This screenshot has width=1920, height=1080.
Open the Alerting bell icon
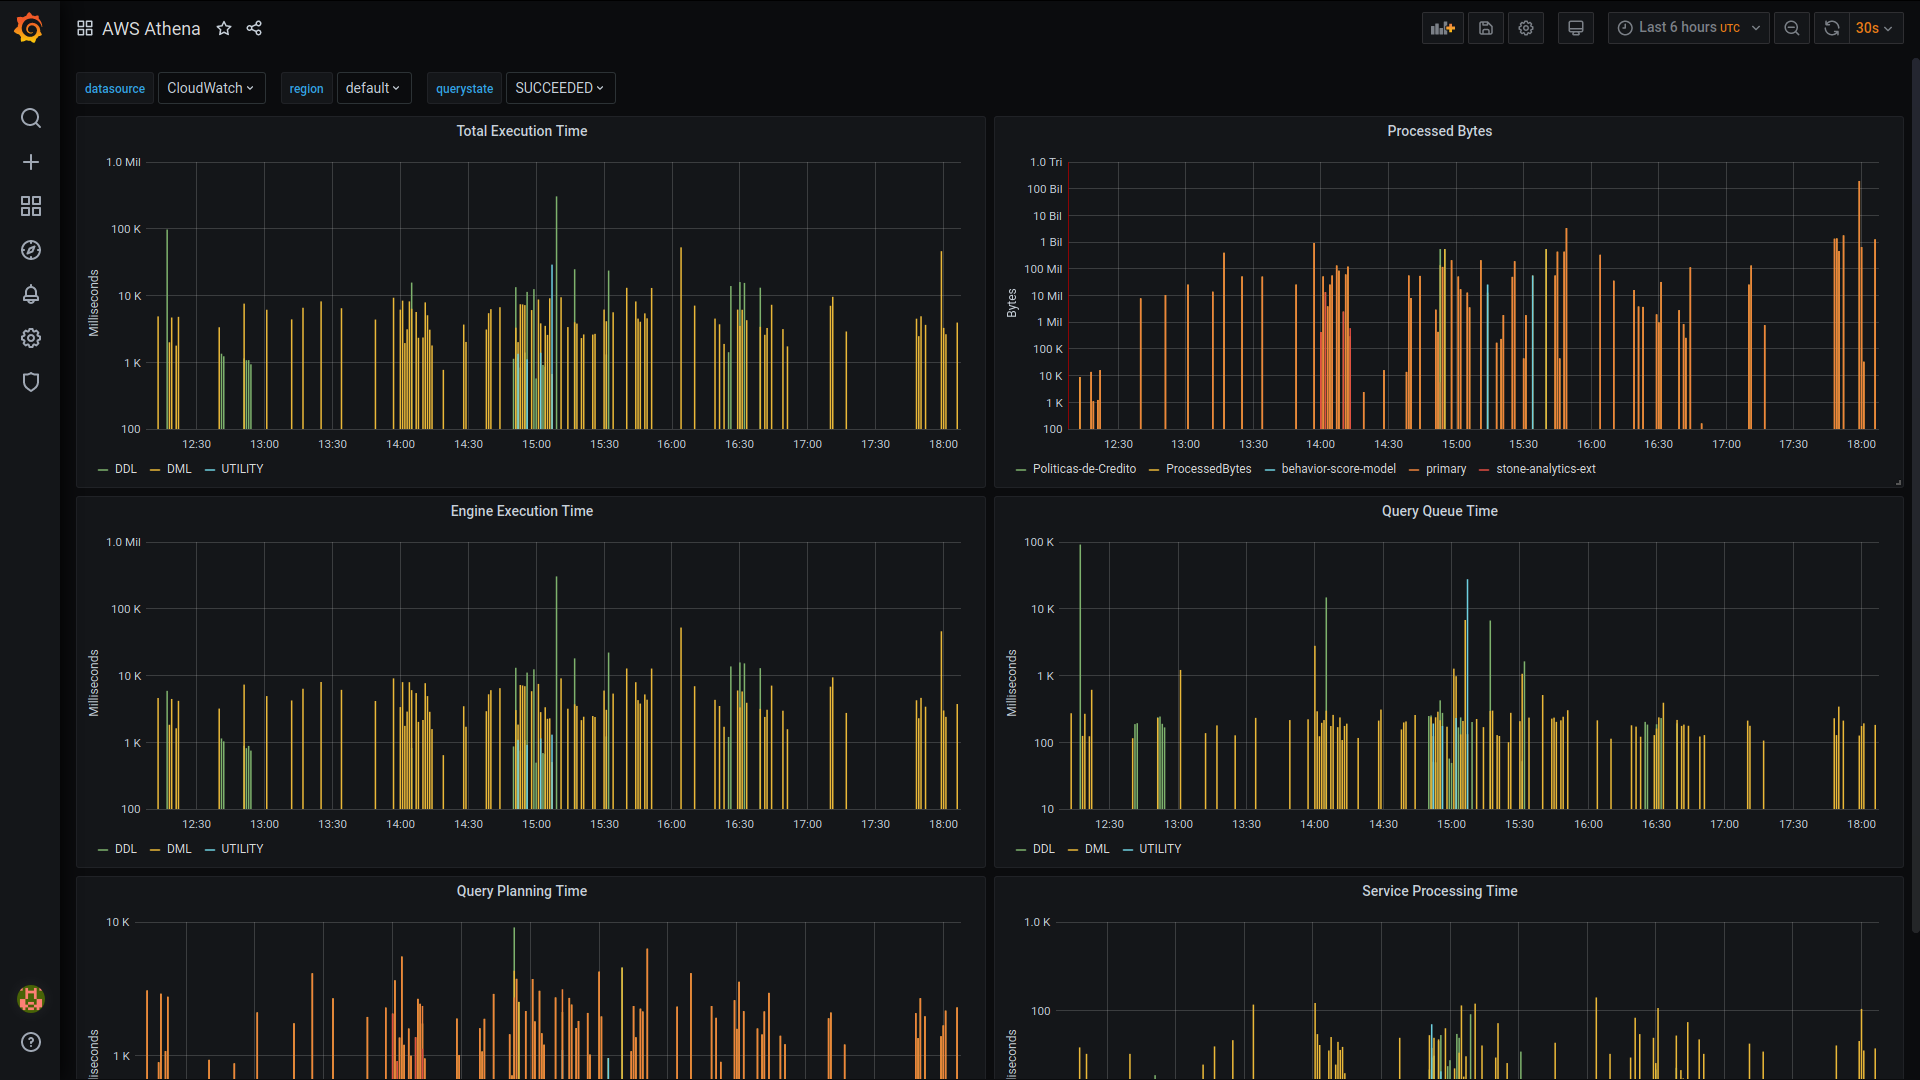pos(31,294)
